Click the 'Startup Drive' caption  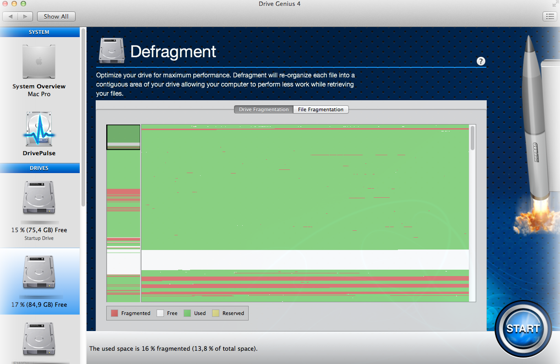[x=39, y=238]
